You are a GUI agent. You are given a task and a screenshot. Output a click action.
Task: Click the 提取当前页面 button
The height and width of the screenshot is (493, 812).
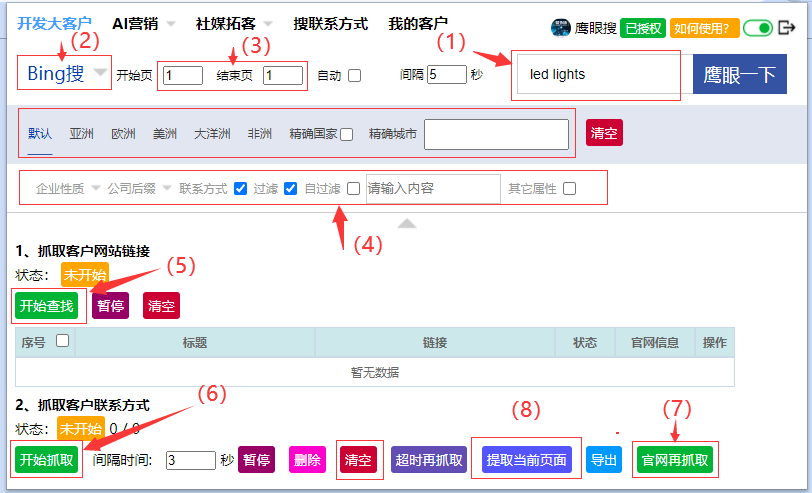coord(526,460)
